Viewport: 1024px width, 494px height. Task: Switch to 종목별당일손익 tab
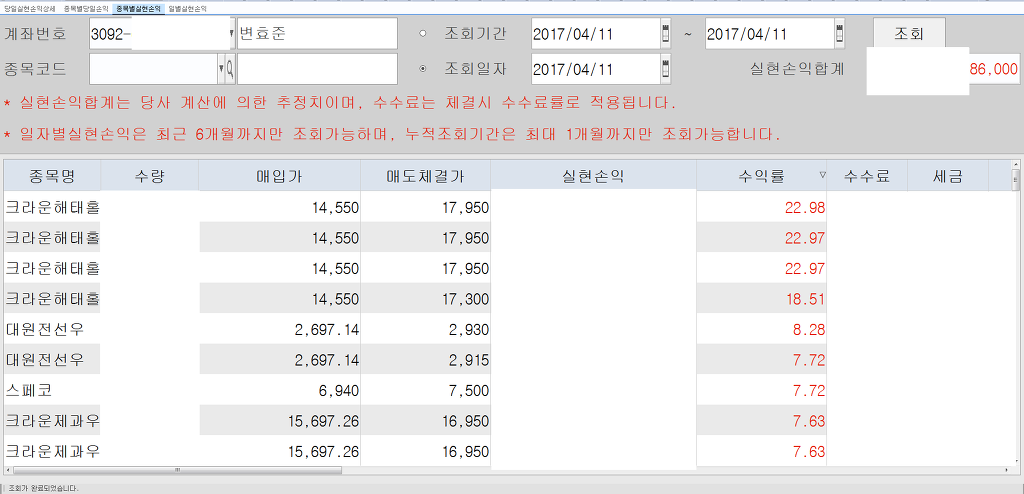[85, 10]
